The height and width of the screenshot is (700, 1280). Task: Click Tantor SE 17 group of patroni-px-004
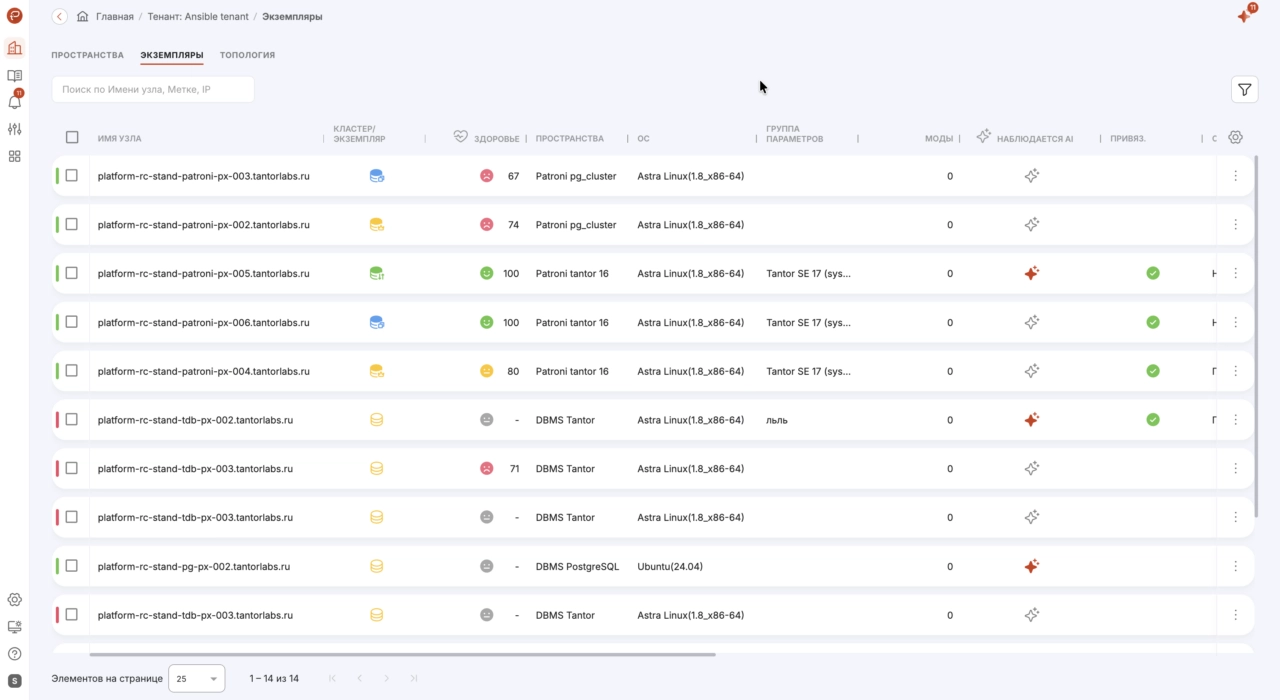pyautogui.click(x=808, y=371)
